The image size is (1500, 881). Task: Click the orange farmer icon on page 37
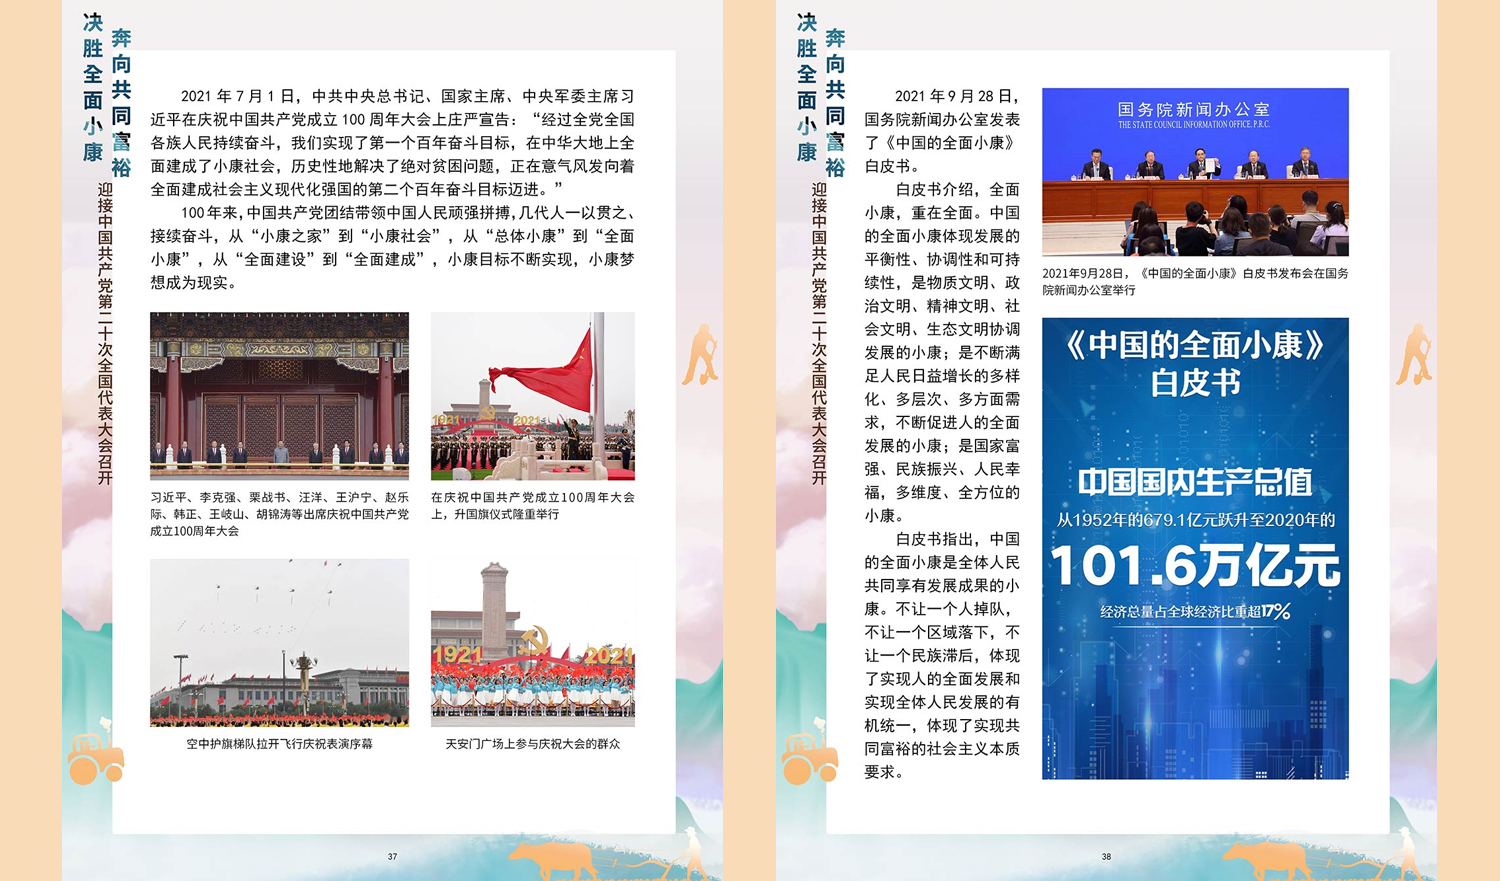point(701,355)
